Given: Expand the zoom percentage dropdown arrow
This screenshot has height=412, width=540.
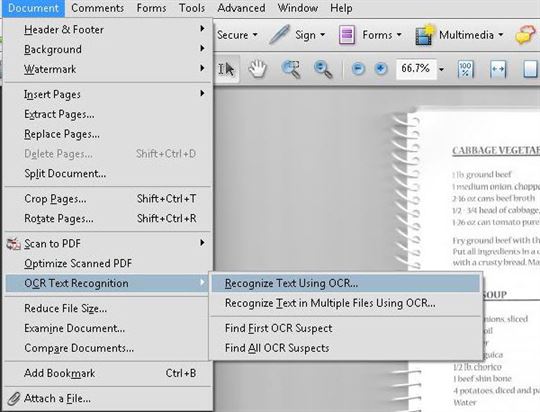Looking at the screenshot, I should 441,69.
